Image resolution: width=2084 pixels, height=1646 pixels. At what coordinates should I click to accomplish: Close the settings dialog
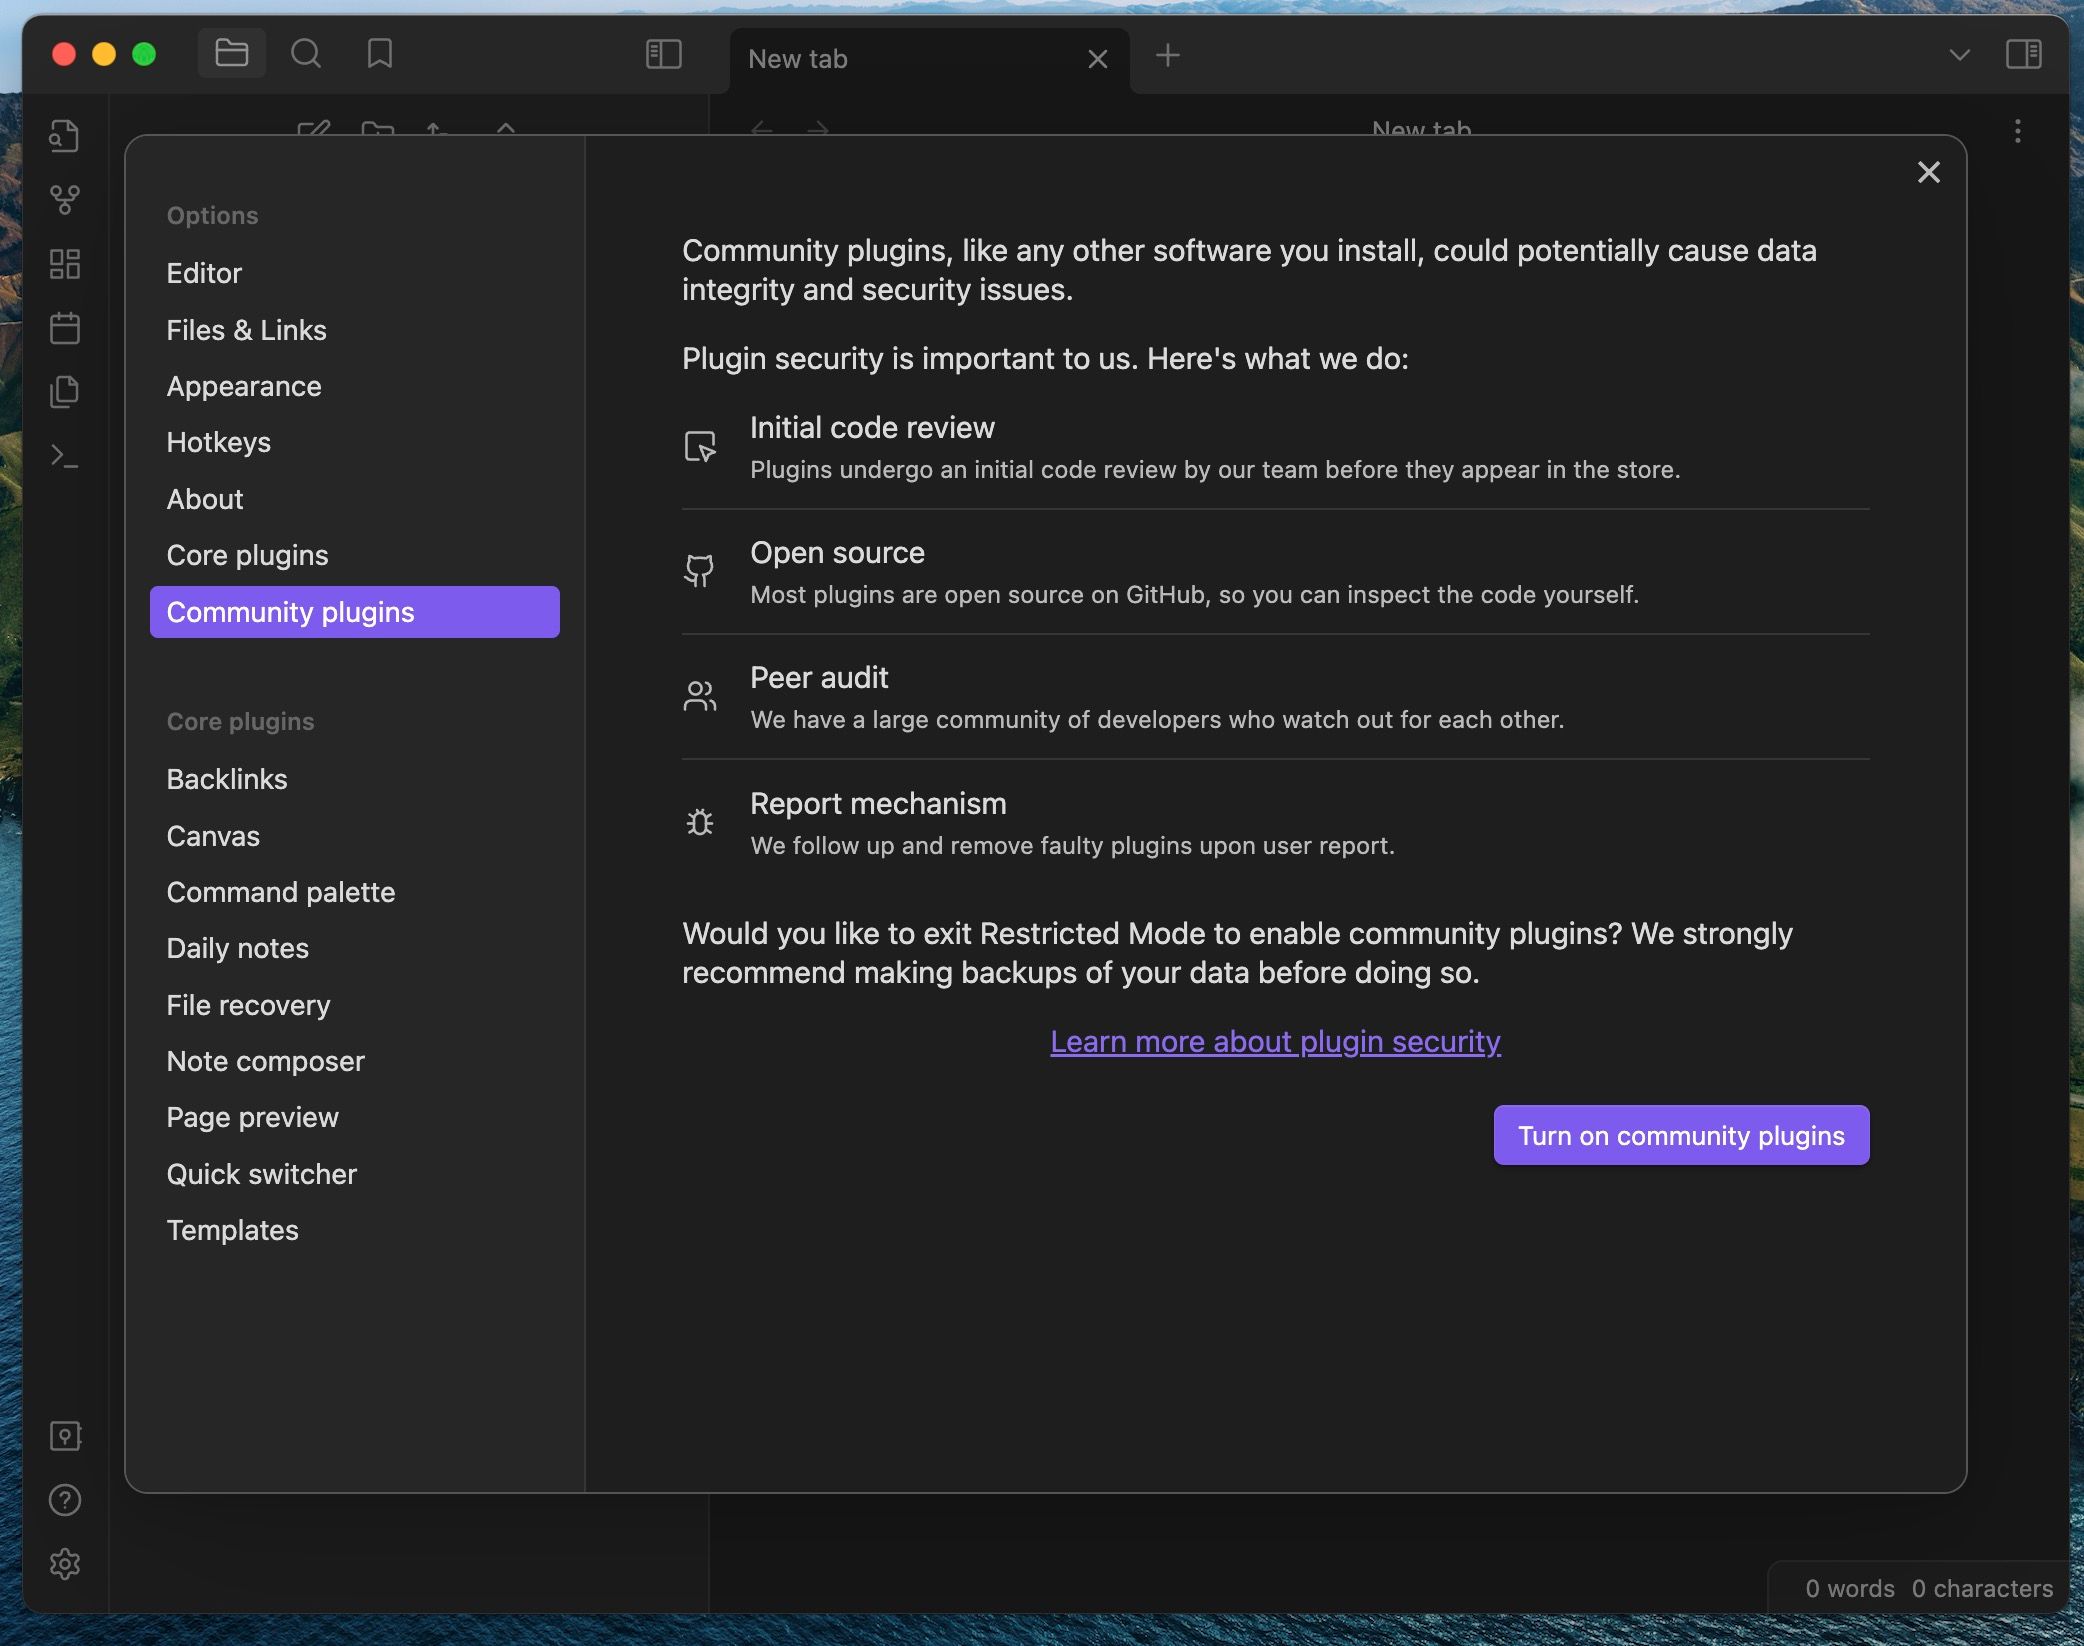tap(1928, 172)
